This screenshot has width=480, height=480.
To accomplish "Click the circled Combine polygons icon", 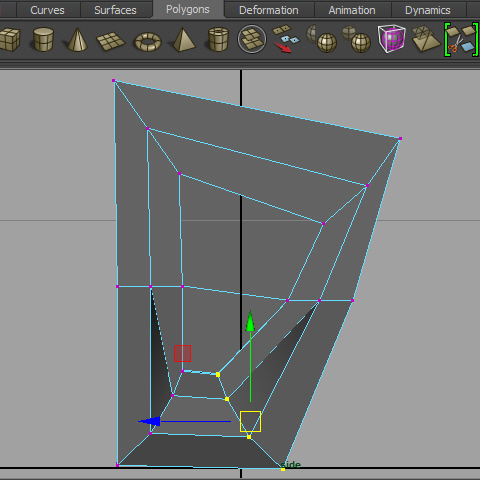I will coord(252,39).
